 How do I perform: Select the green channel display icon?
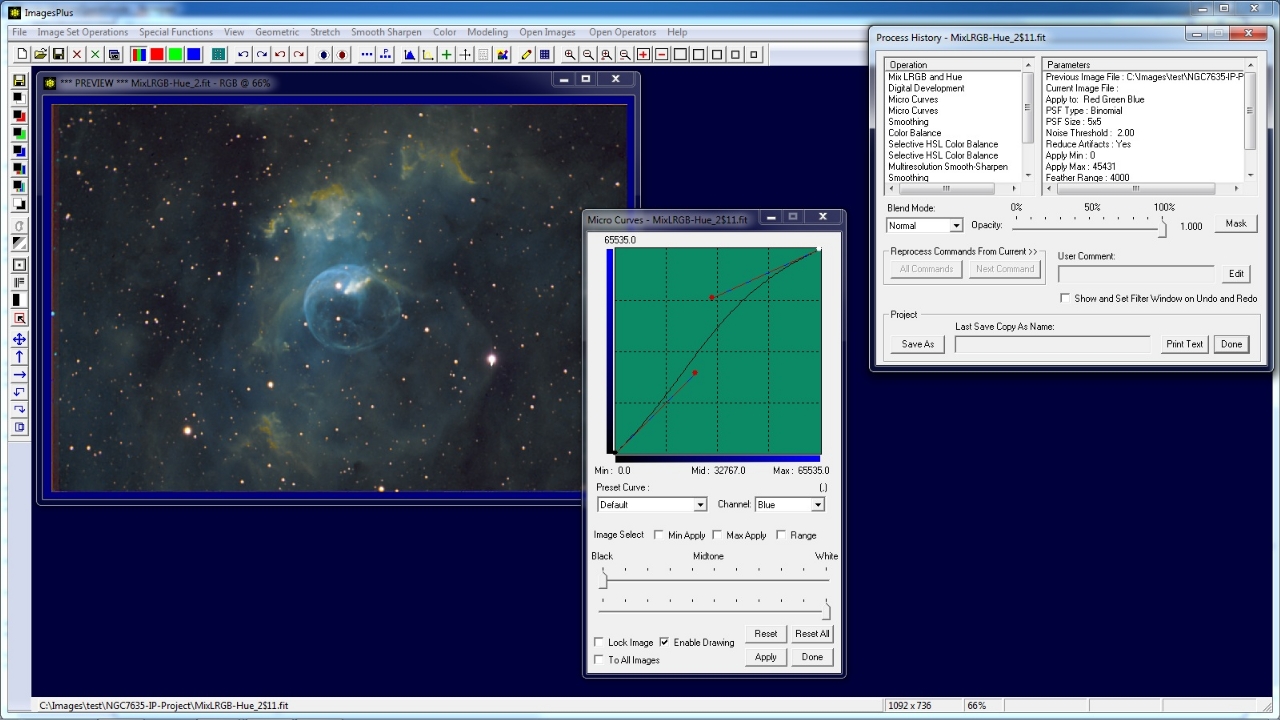click(175, 54)
